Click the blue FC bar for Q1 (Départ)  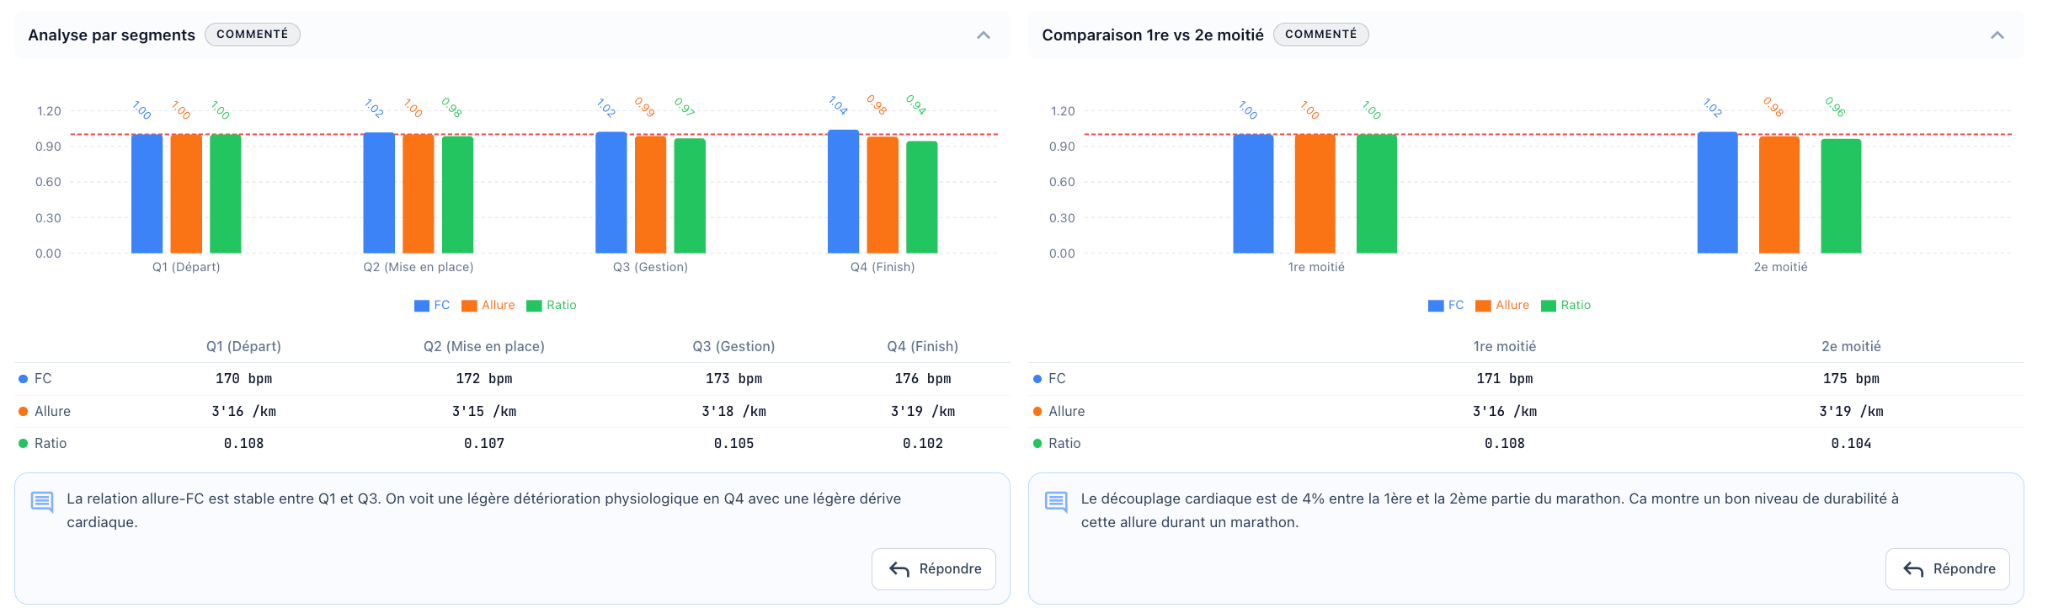coord(147,194)
